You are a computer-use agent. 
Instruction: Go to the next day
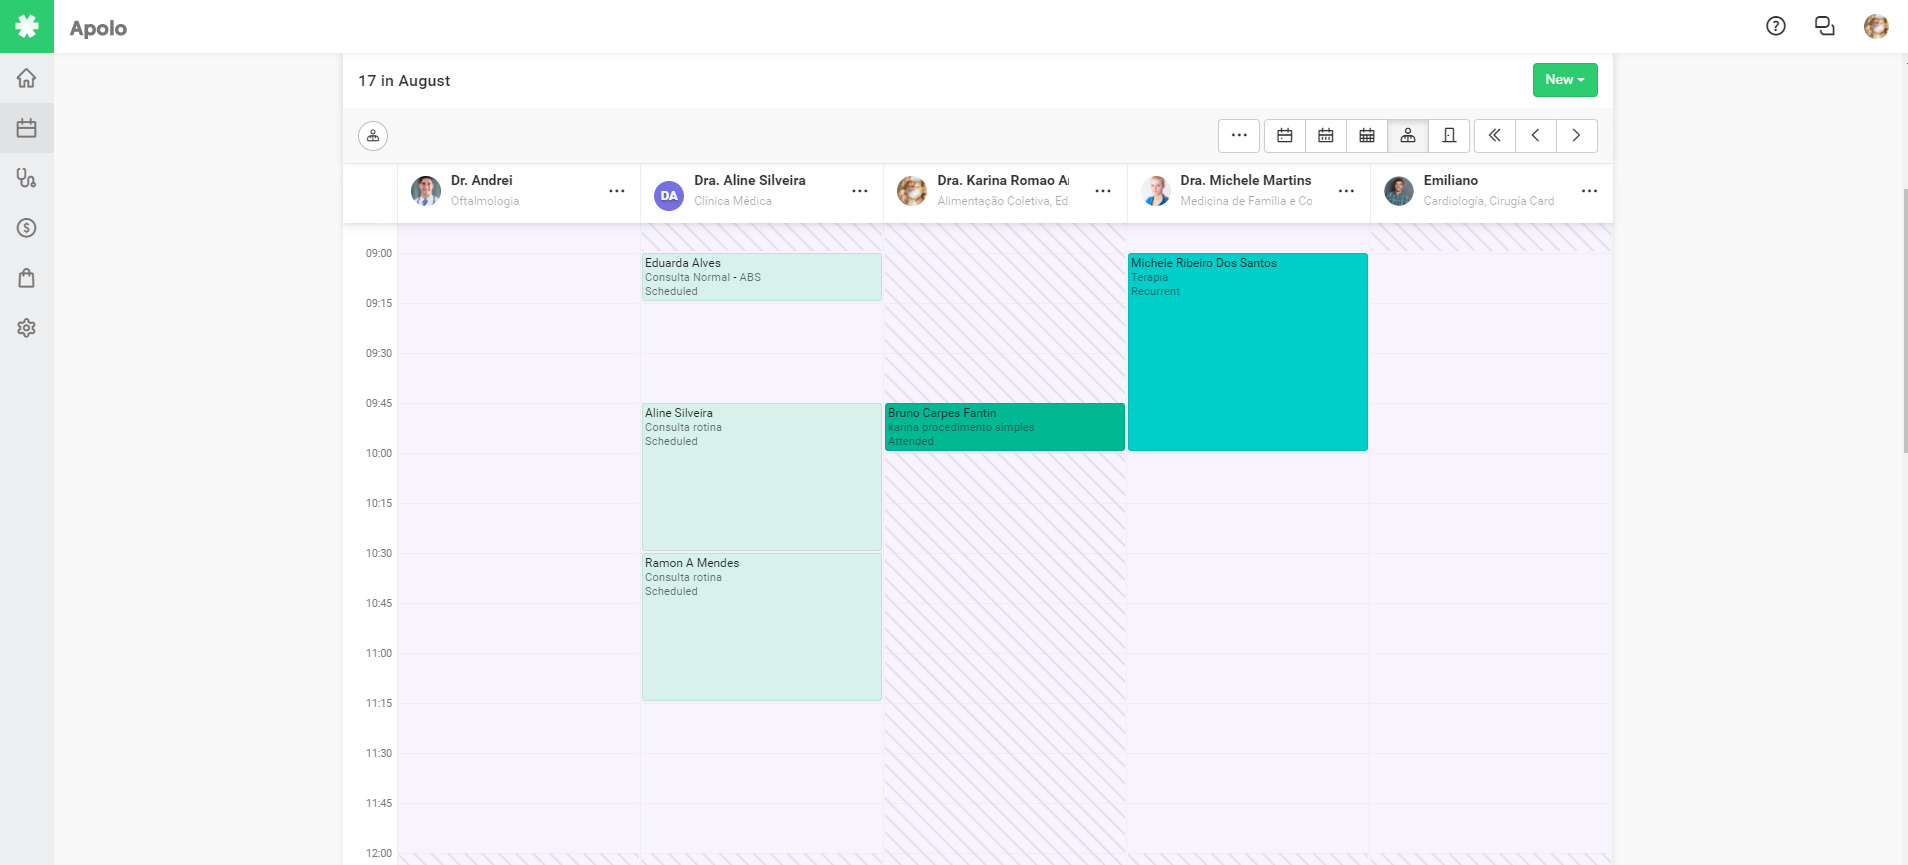[x=1576, y=136]
